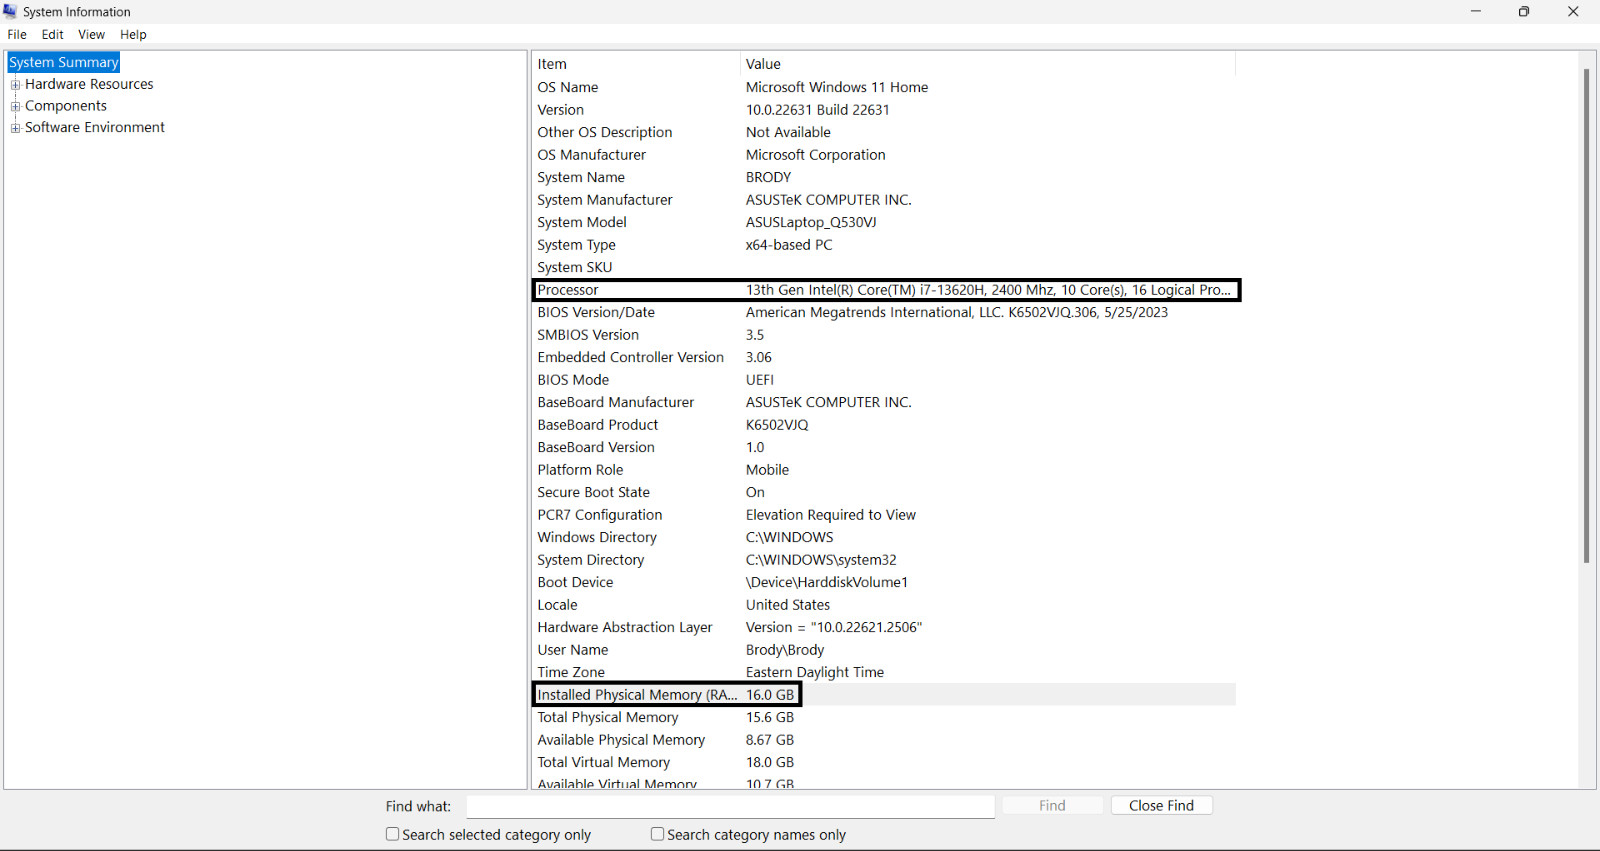Select the OS Manufacturer row
This screenshot has height=851, width=1600.
pyautogui.click(x=885, y=155)
